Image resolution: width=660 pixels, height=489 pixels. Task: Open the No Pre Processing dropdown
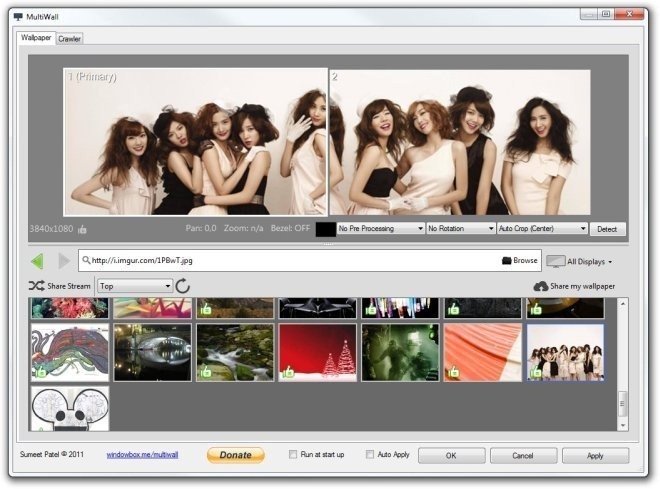pyautogui.click(x=381, y=229)
